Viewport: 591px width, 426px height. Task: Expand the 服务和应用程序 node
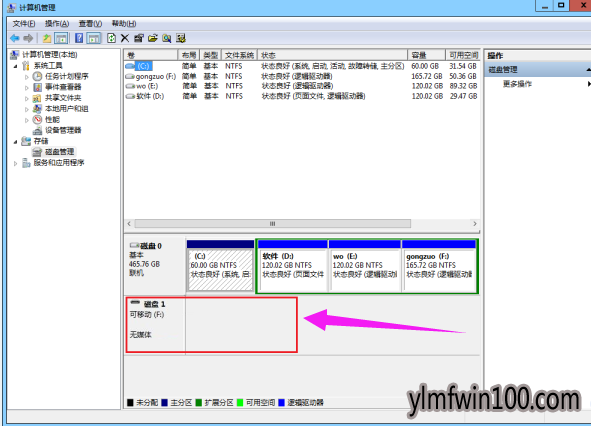[15, 163]
